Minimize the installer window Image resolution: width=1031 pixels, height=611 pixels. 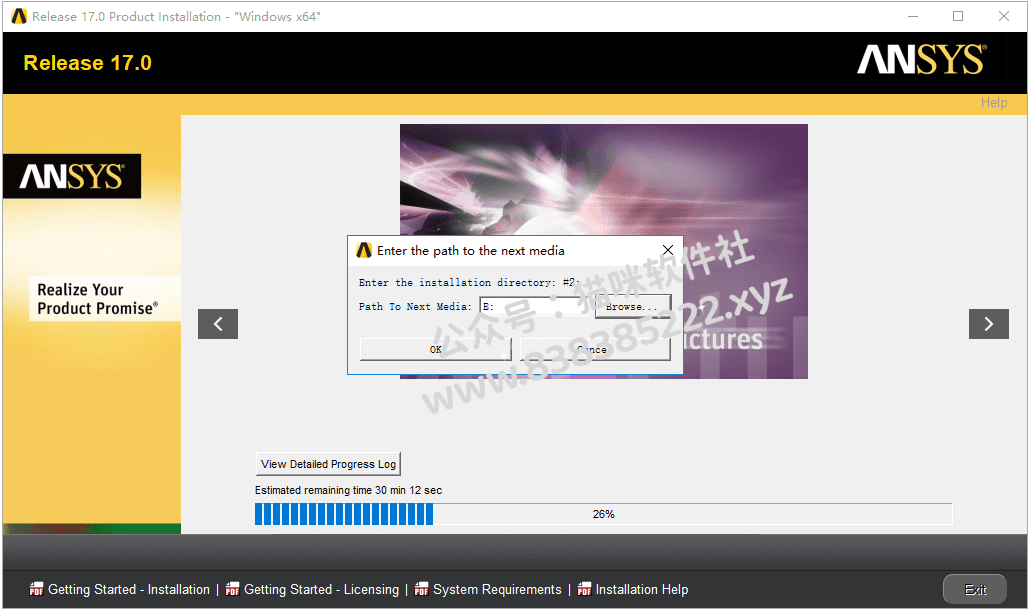913,16
